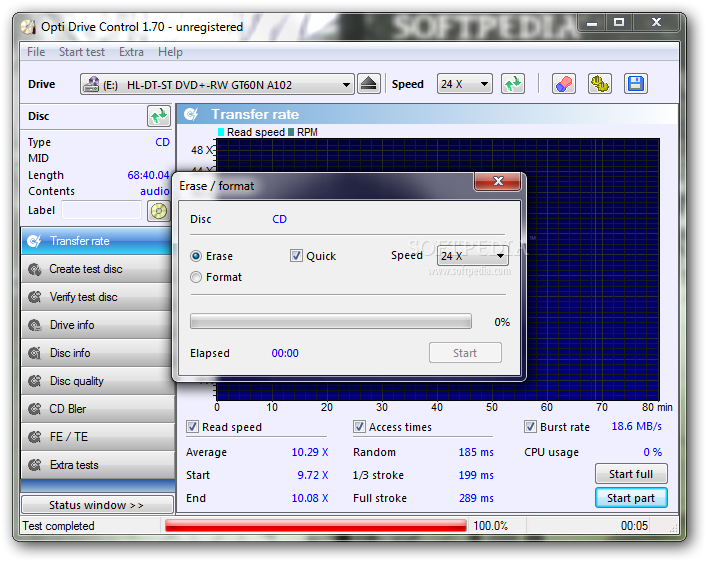Image resolution: width=707 pixels, height=562 pixels.
Task: Click the Start full button
Action: 631,474
